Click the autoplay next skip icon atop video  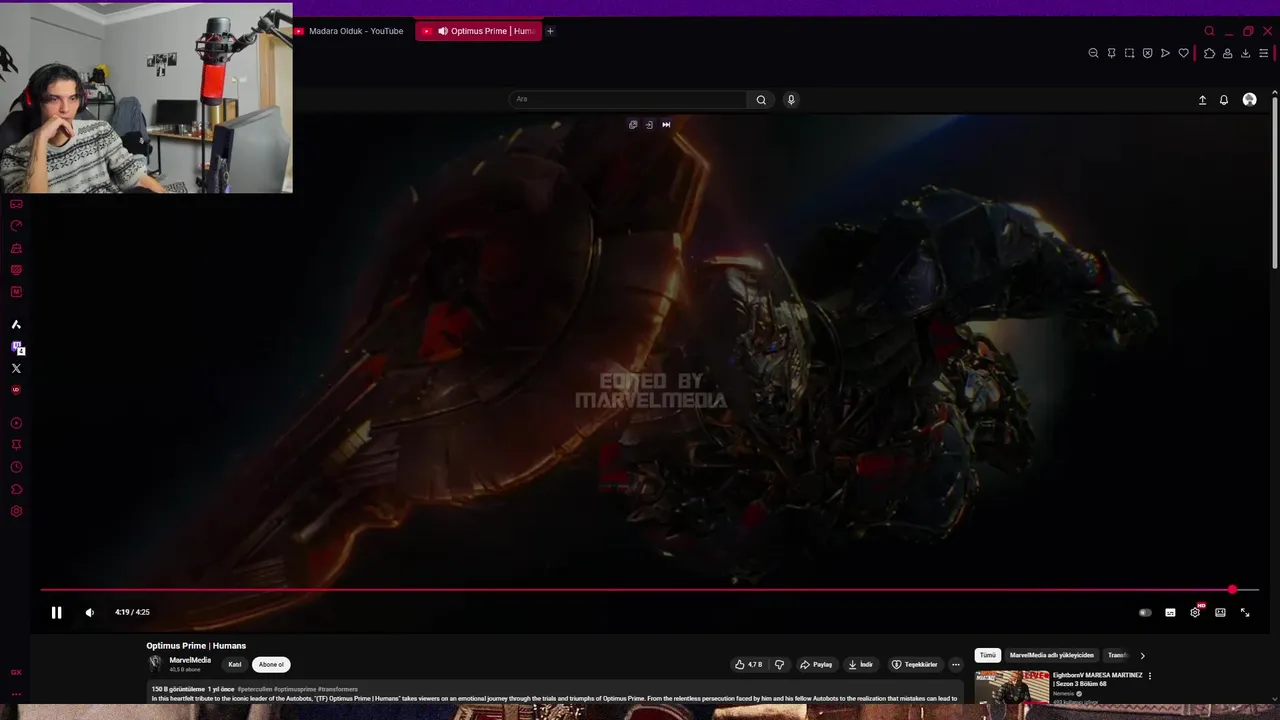click(666, 125)
